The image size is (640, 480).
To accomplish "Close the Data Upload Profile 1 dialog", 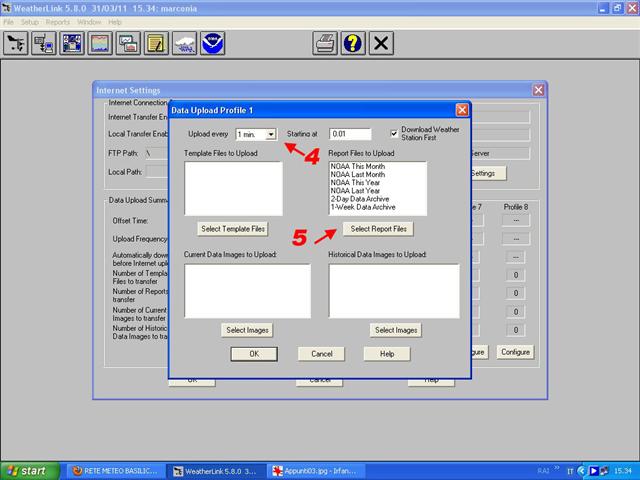I will 462,110.
